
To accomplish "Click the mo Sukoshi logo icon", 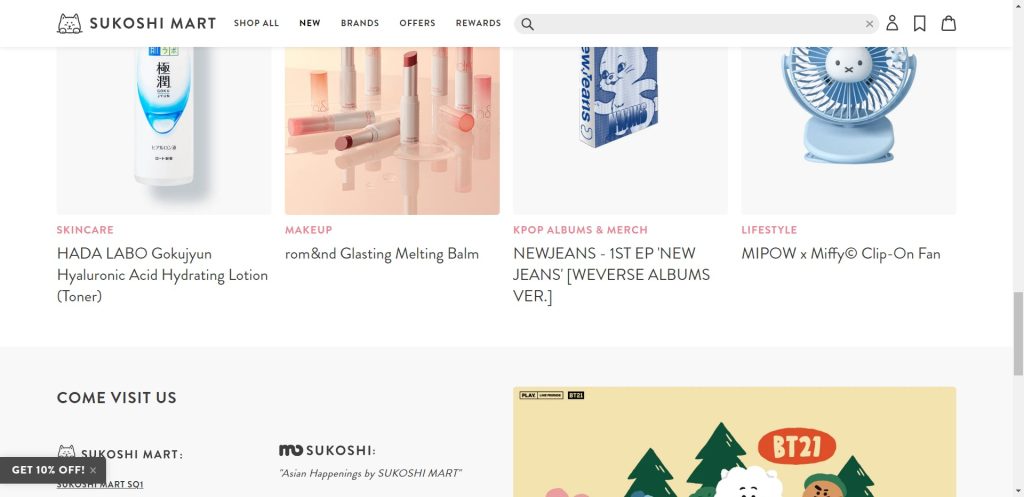I will point(291,451).
